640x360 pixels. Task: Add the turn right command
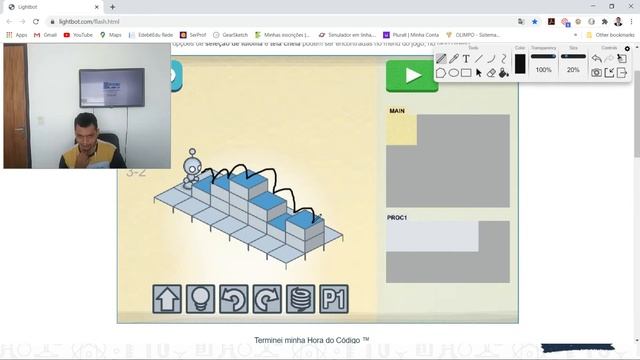point(267,299)
